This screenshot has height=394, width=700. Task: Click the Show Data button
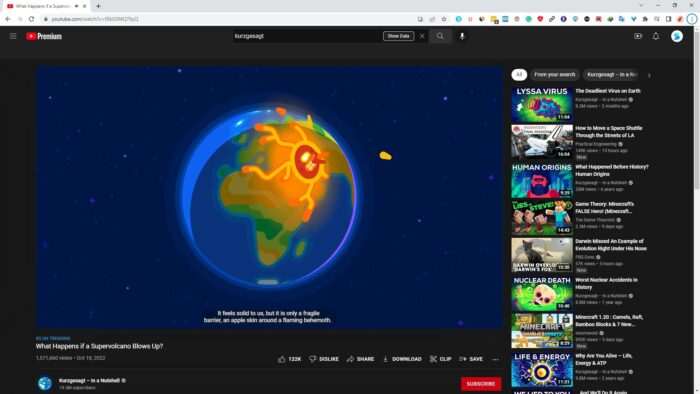pyautogui.click(x=398, y=36)
